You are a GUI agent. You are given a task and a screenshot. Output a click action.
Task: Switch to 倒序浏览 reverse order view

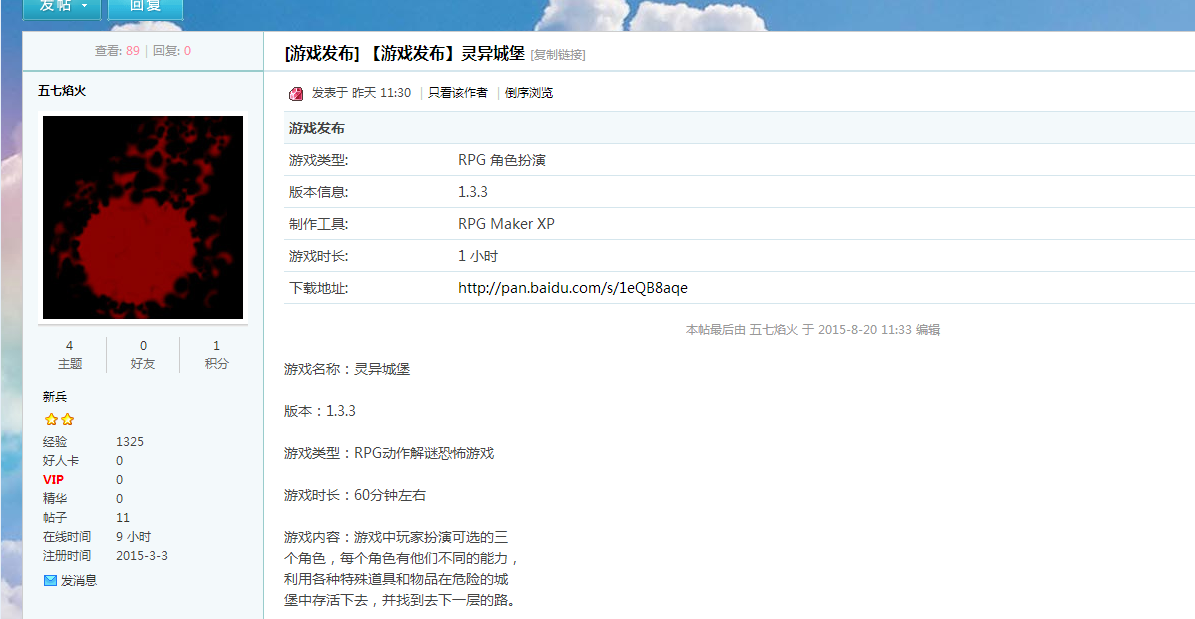click(x=529, y=93)
